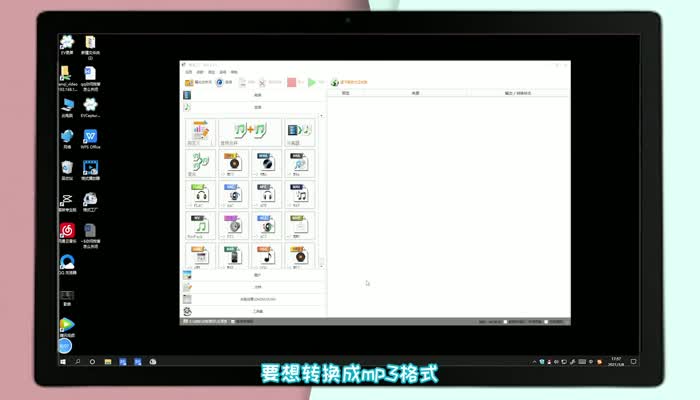
Task: Open the taskbar search icon
Action: 78,362
